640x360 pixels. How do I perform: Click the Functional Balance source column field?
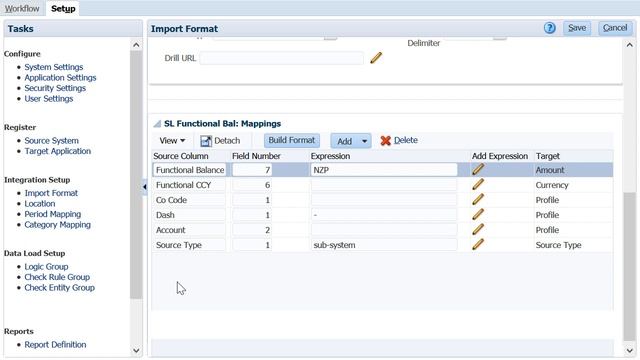click(x=189, y=170)
